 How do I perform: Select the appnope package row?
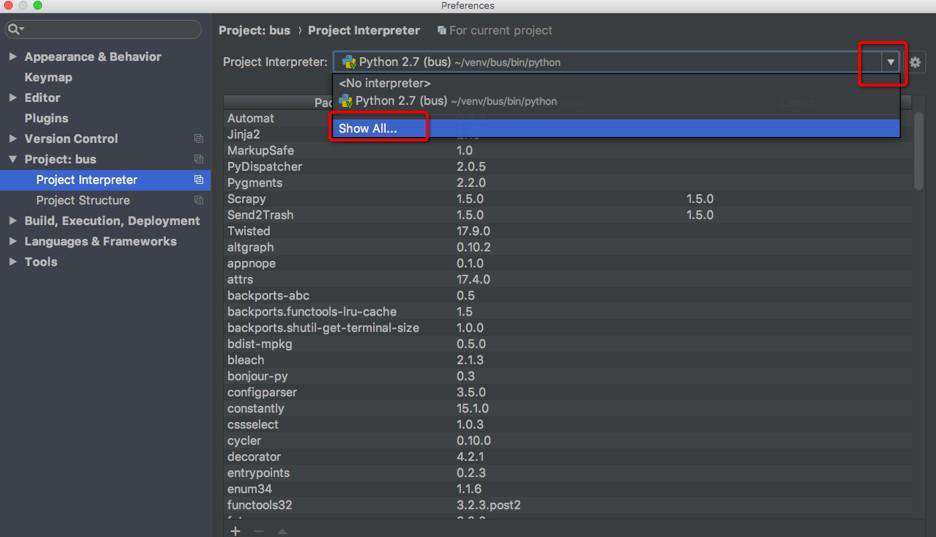tap(568, 263)
